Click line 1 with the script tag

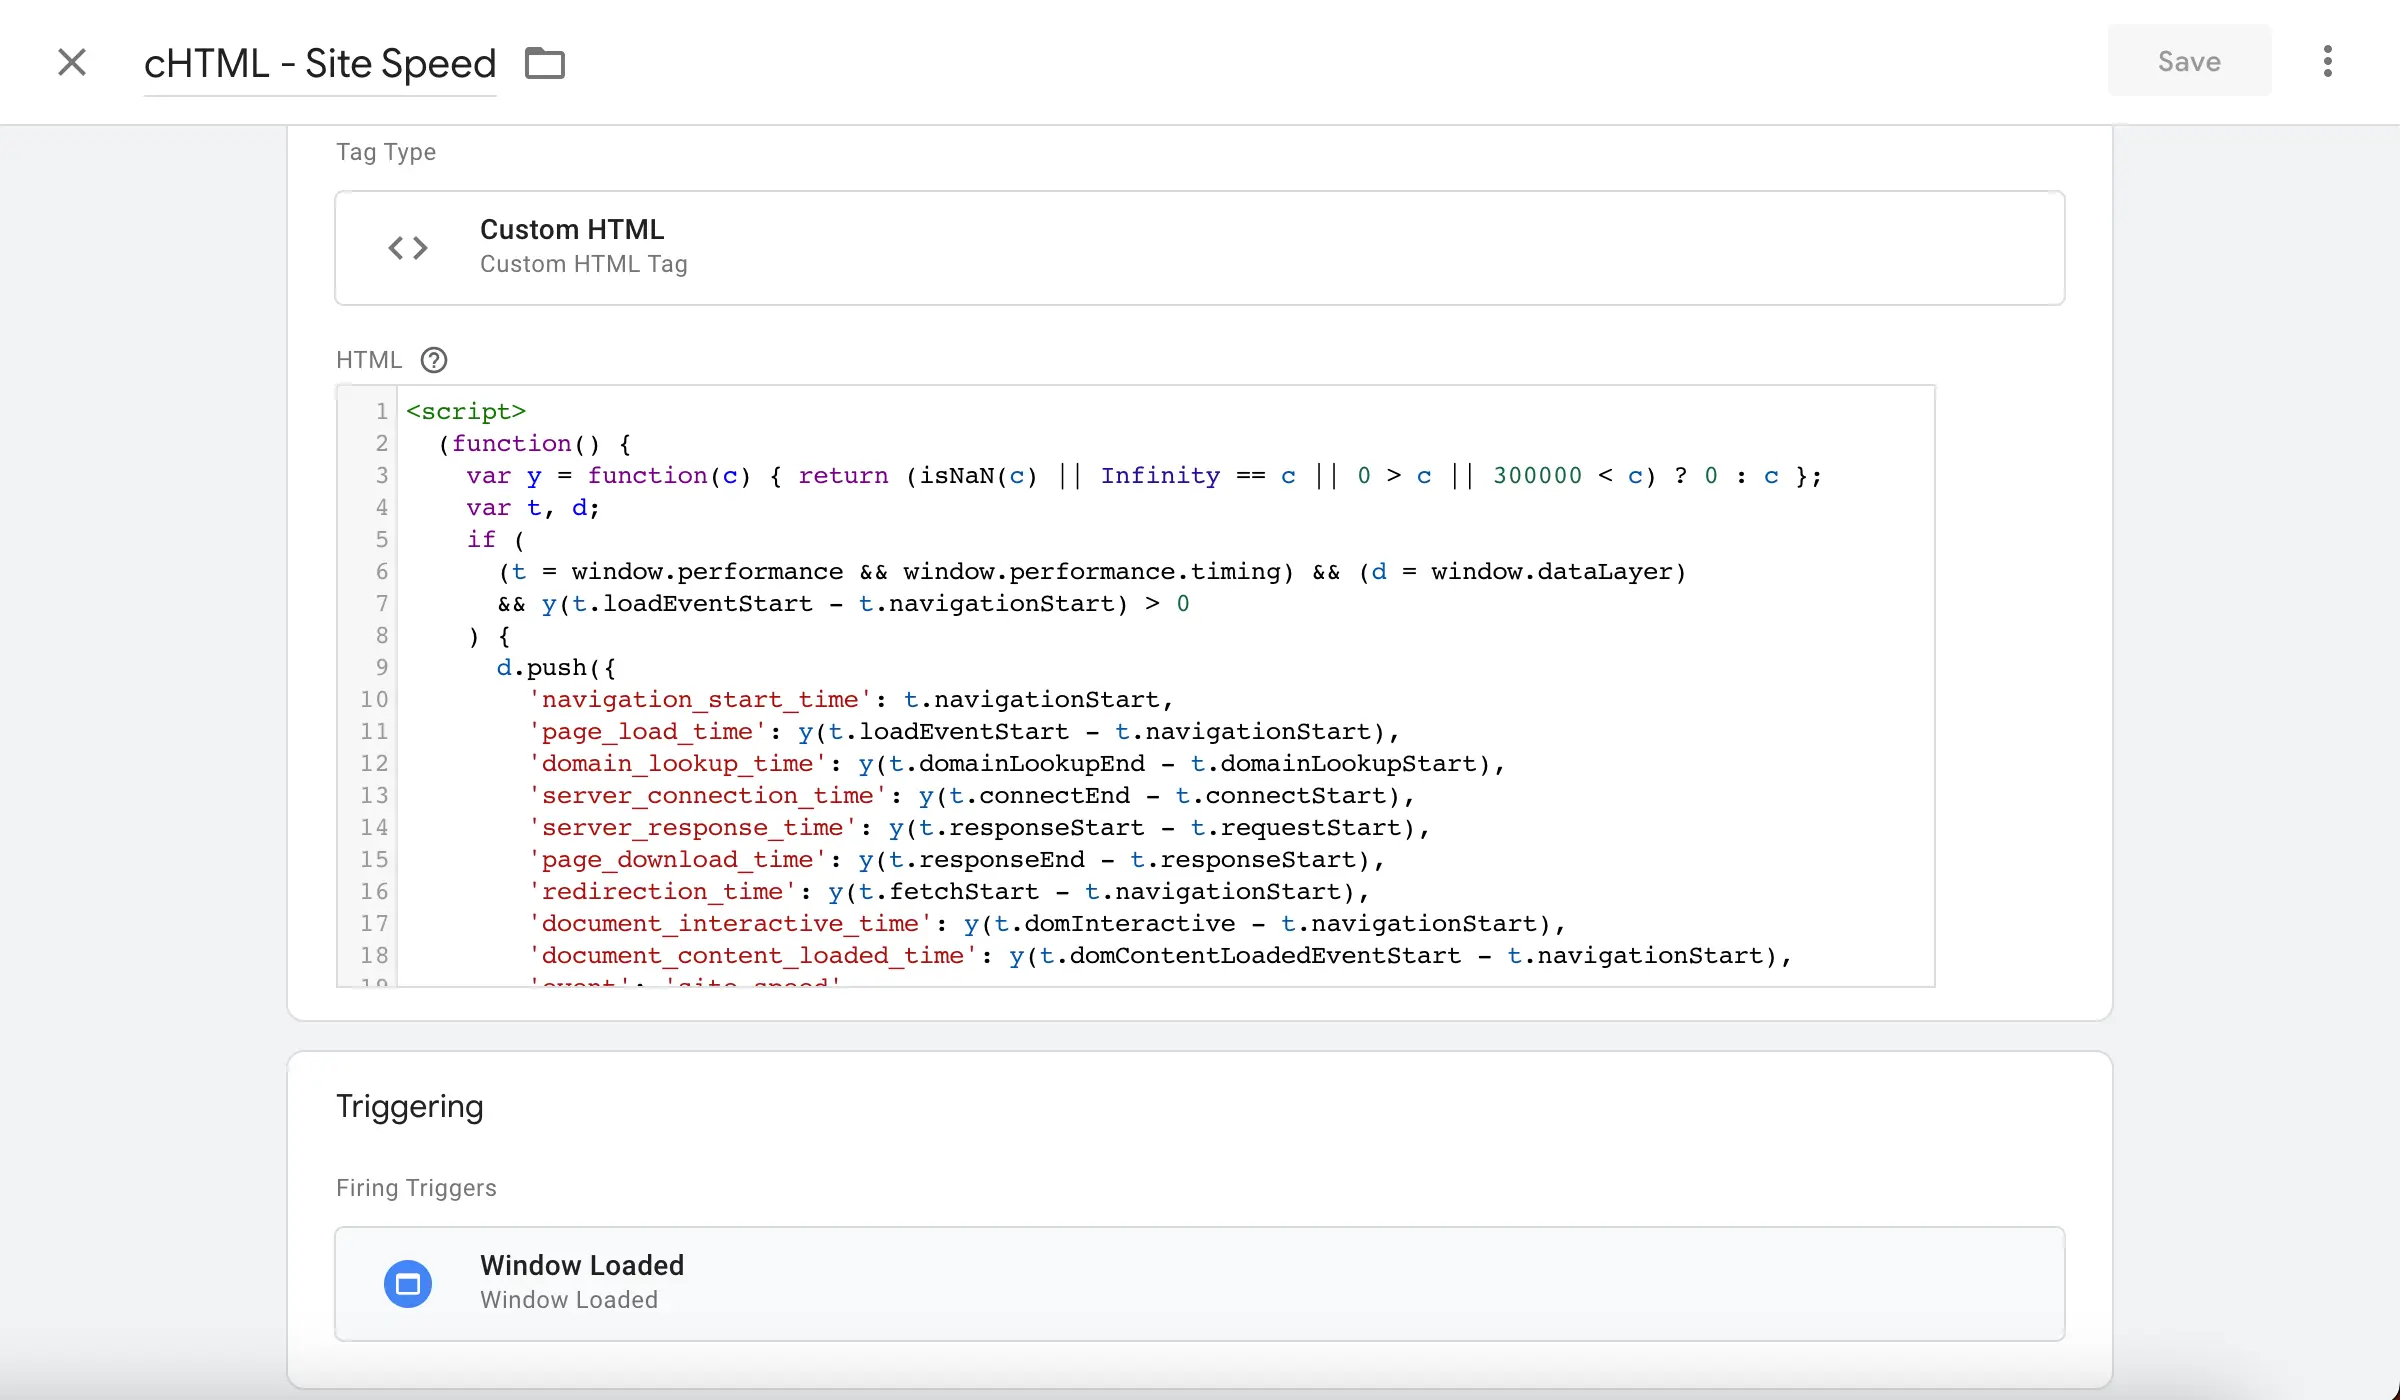click(466, 411)
